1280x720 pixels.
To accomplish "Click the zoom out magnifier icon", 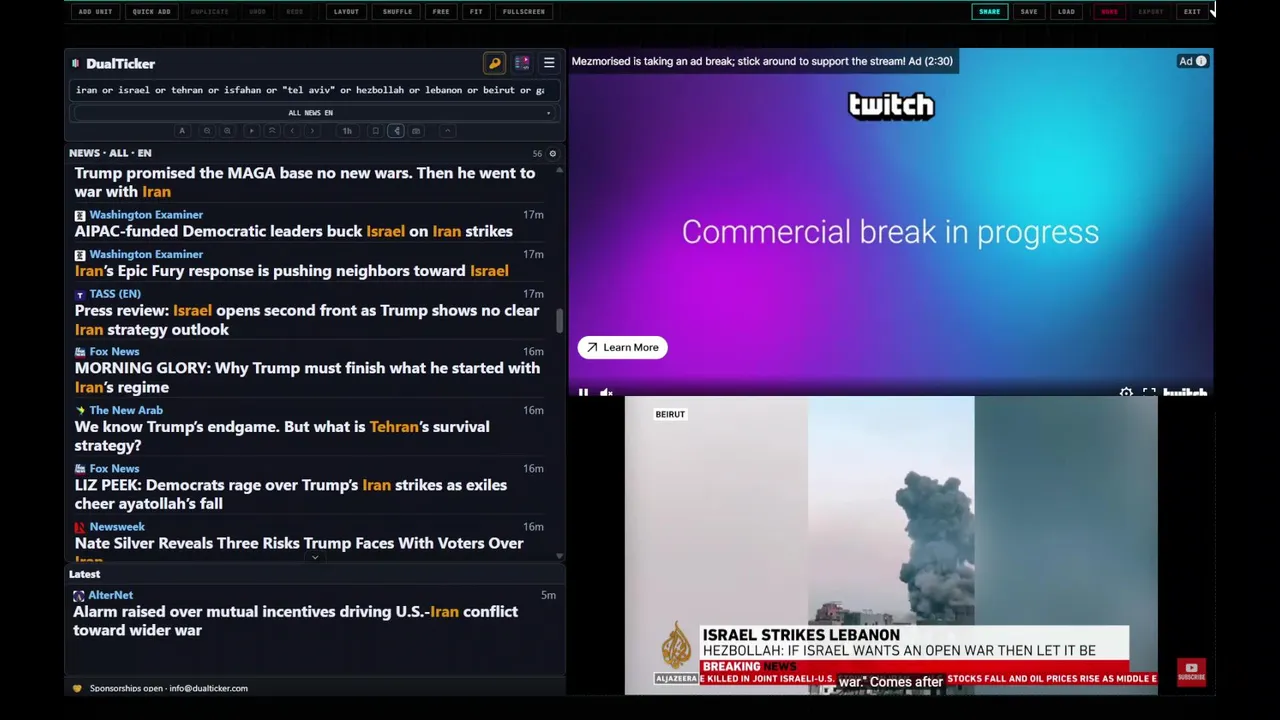I will point(207,131).
